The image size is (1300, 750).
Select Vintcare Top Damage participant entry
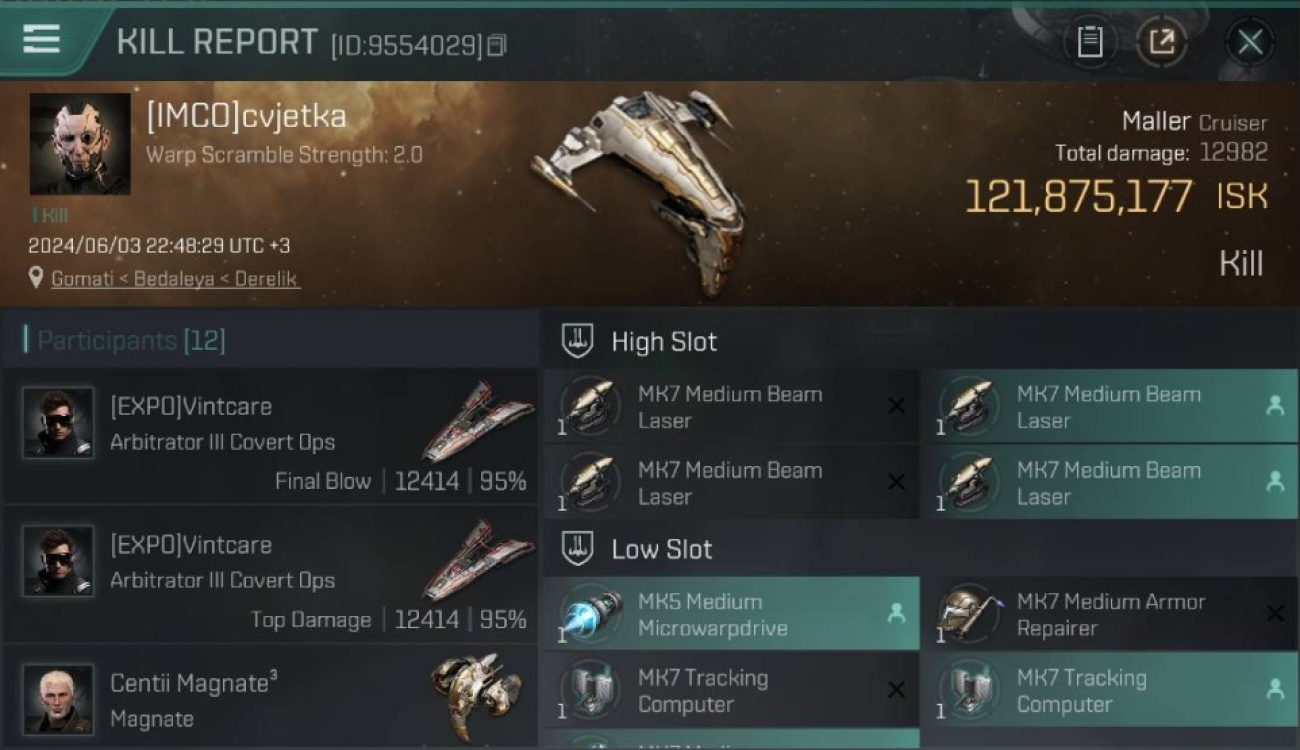[270, 575]
